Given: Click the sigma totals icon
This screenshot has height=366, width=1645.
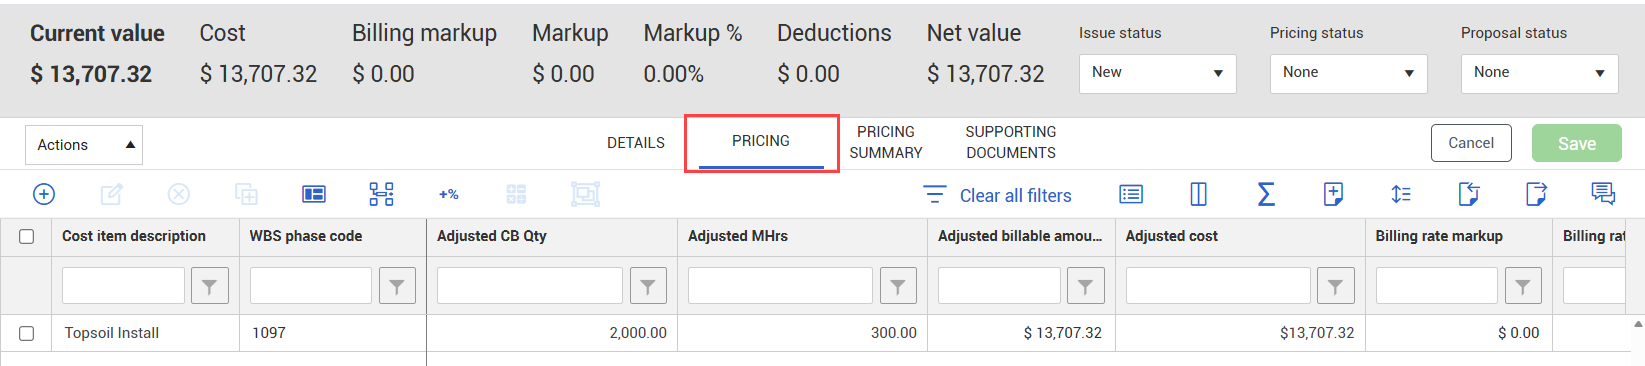Looking at the screenshot, I should [1266, 194].
